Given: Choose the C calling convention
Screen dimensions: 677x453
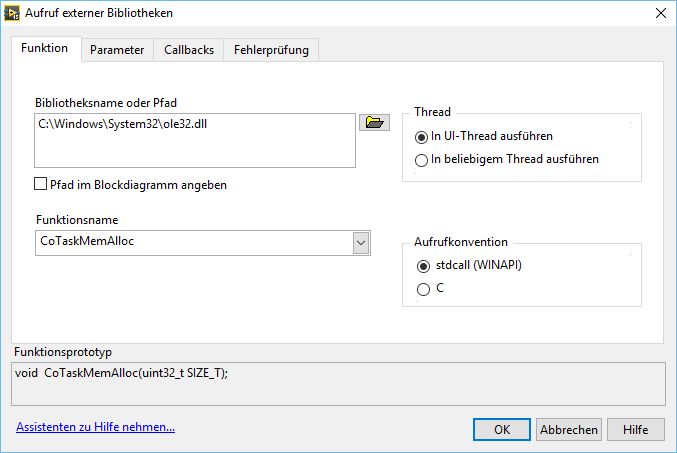Looking at the screenshot, I should [421, 288].
